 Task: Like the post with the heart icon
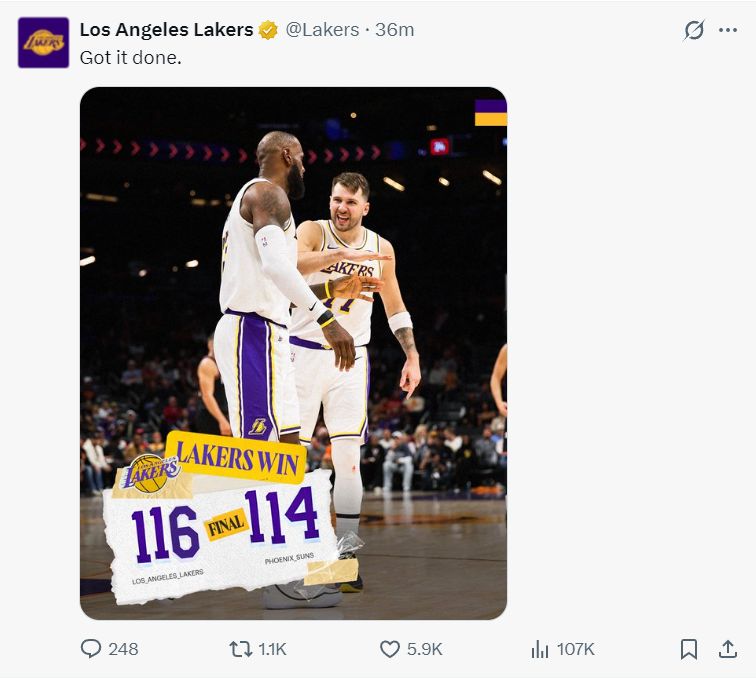(390, 649)
